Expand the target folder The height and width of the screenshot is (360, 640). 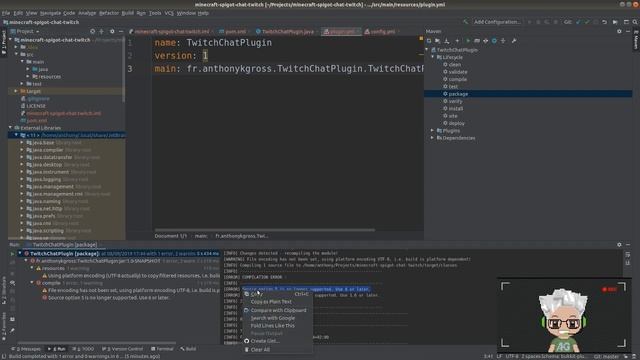16,91
